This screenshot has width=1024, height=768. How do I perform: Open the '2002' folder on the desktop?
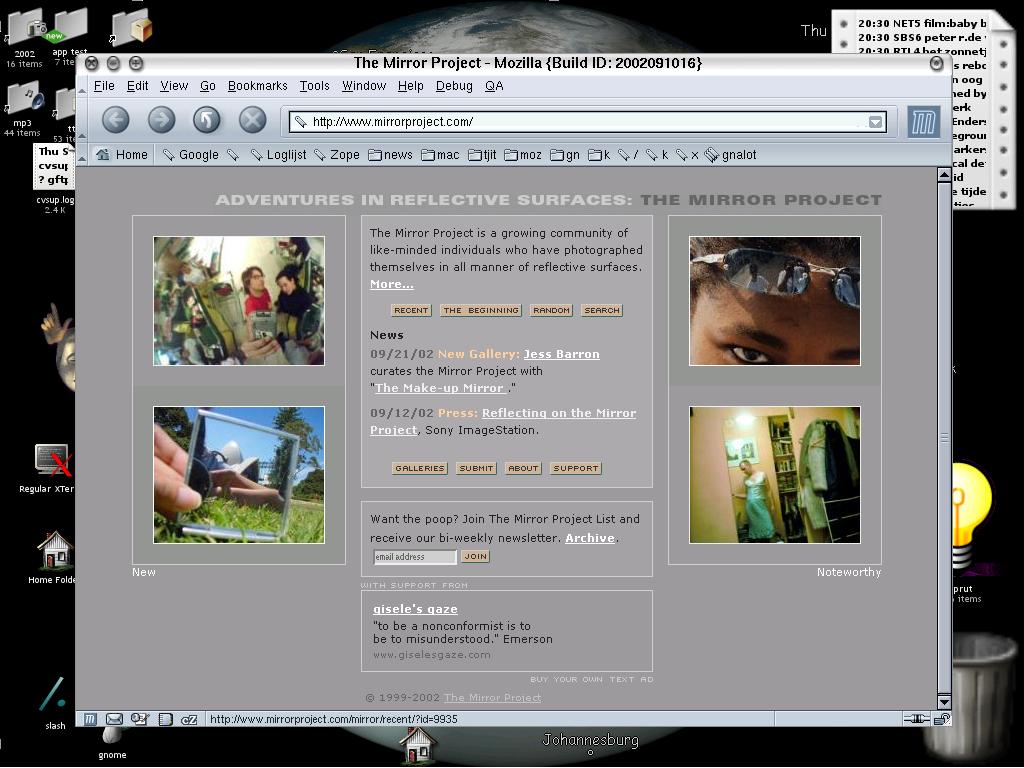pyautogui.click(x=24, y=38)
